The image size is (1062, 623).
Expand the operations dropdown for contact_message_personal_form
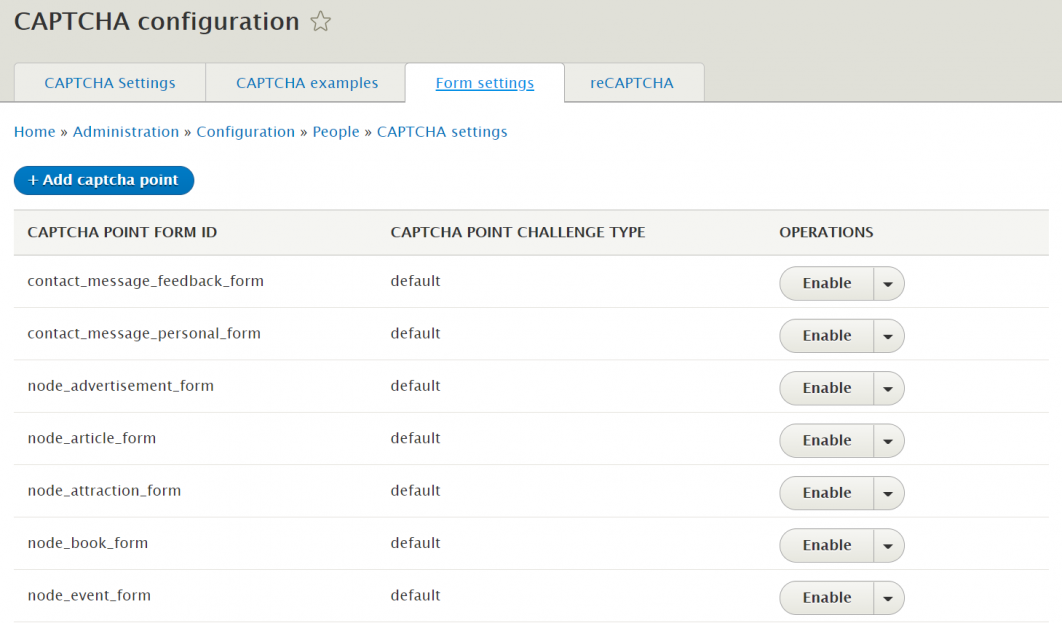[x=888, y=335]
